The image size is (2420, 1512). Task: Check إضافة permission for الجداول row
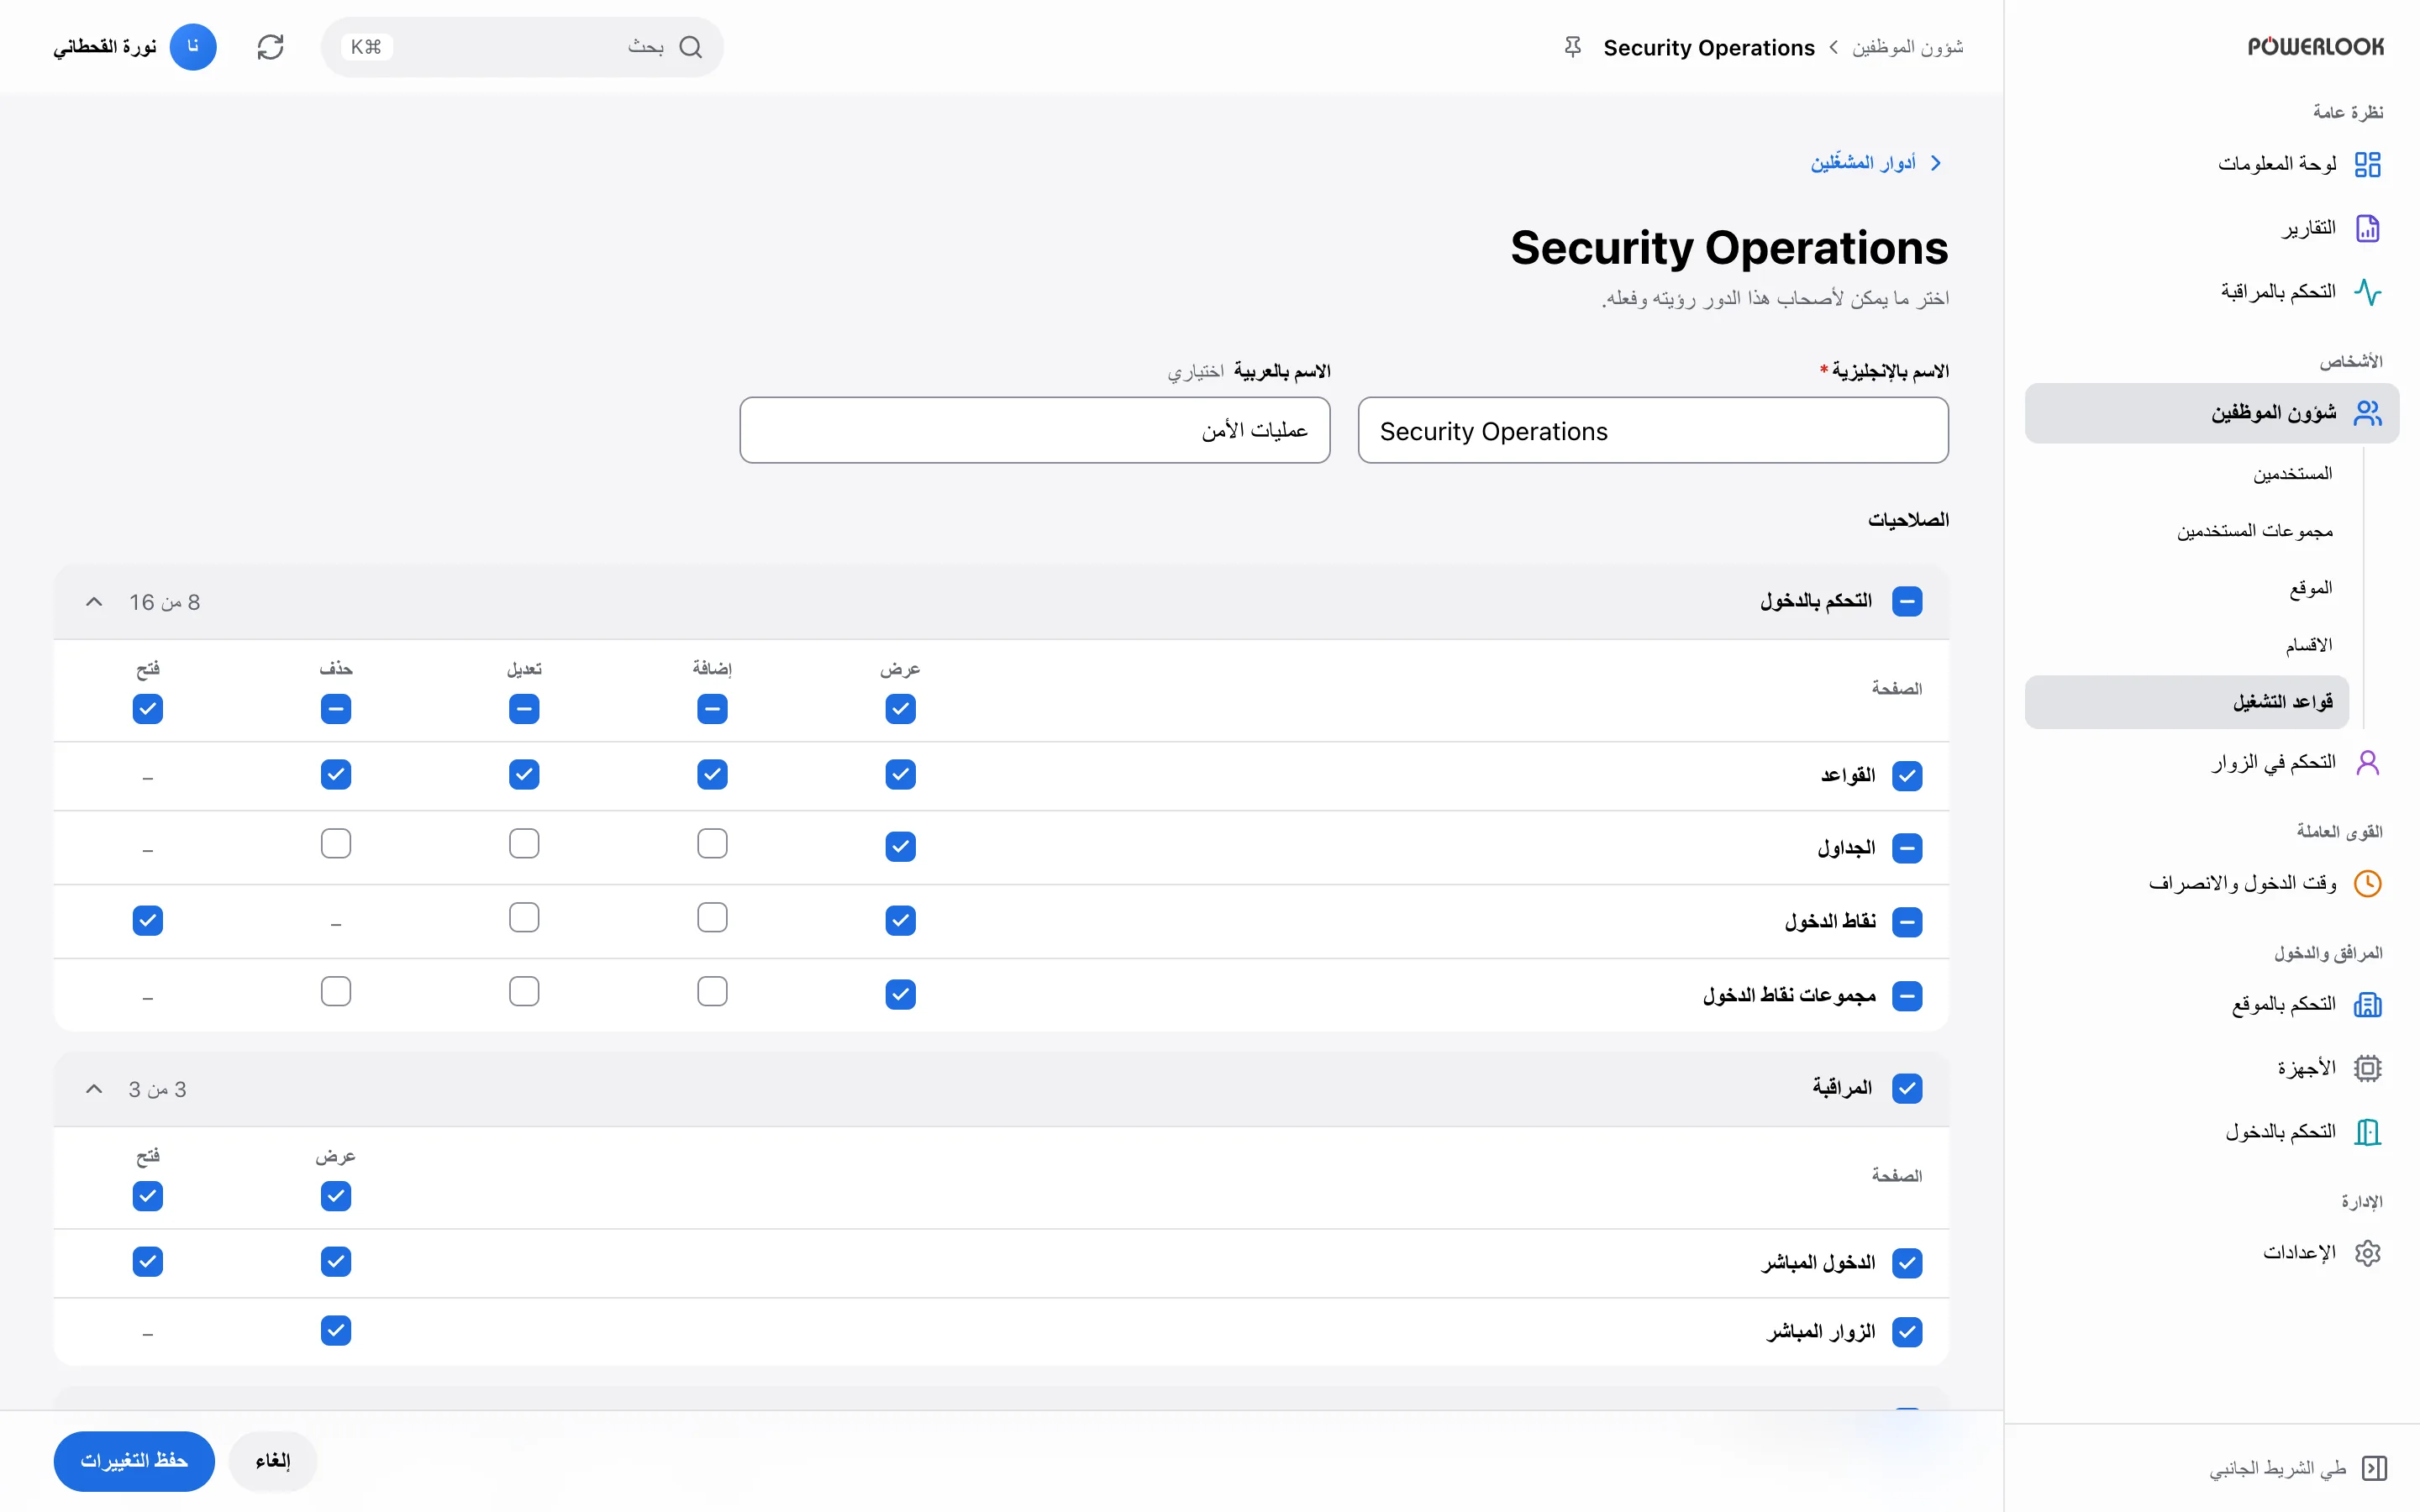(712, 844)
